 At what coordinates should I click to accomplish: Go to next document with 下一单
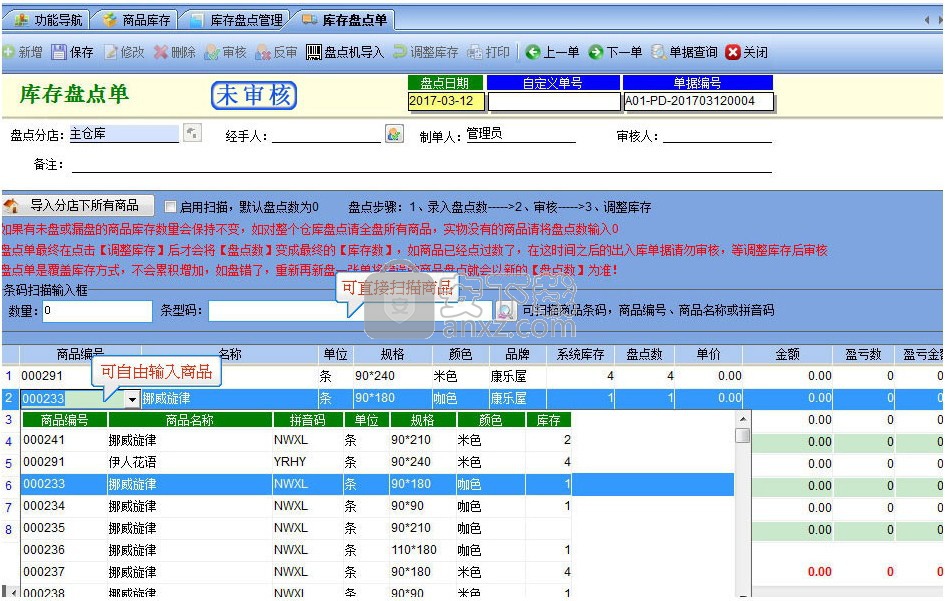[615, 52]
